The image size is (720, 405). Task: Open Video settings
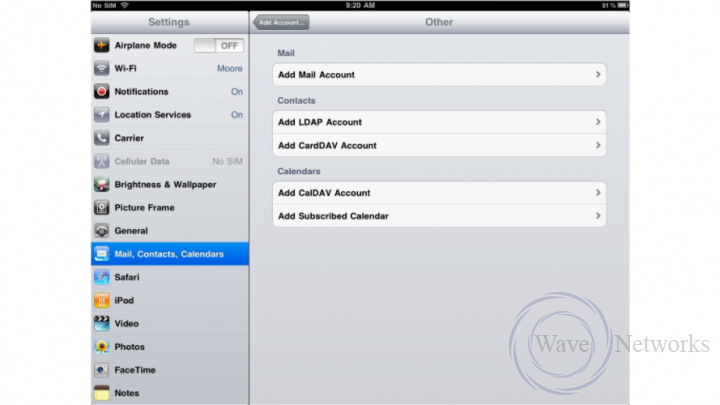[x=170, y=323]
